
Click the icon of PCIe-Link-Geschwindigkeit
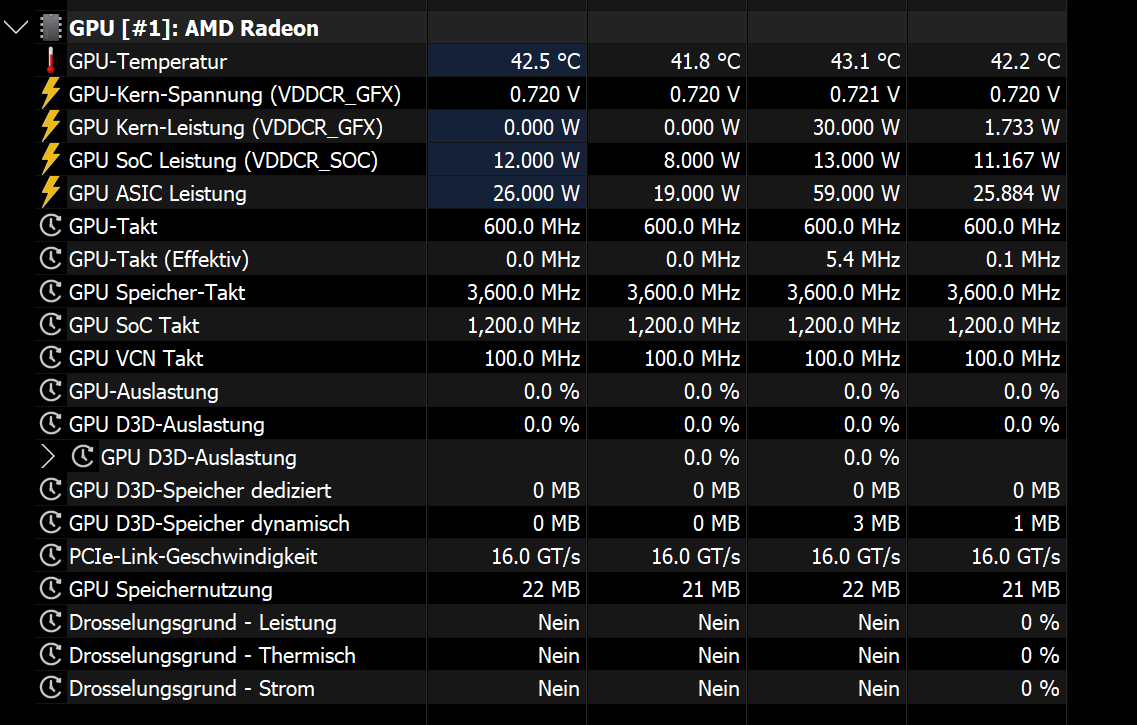[51, 556]
